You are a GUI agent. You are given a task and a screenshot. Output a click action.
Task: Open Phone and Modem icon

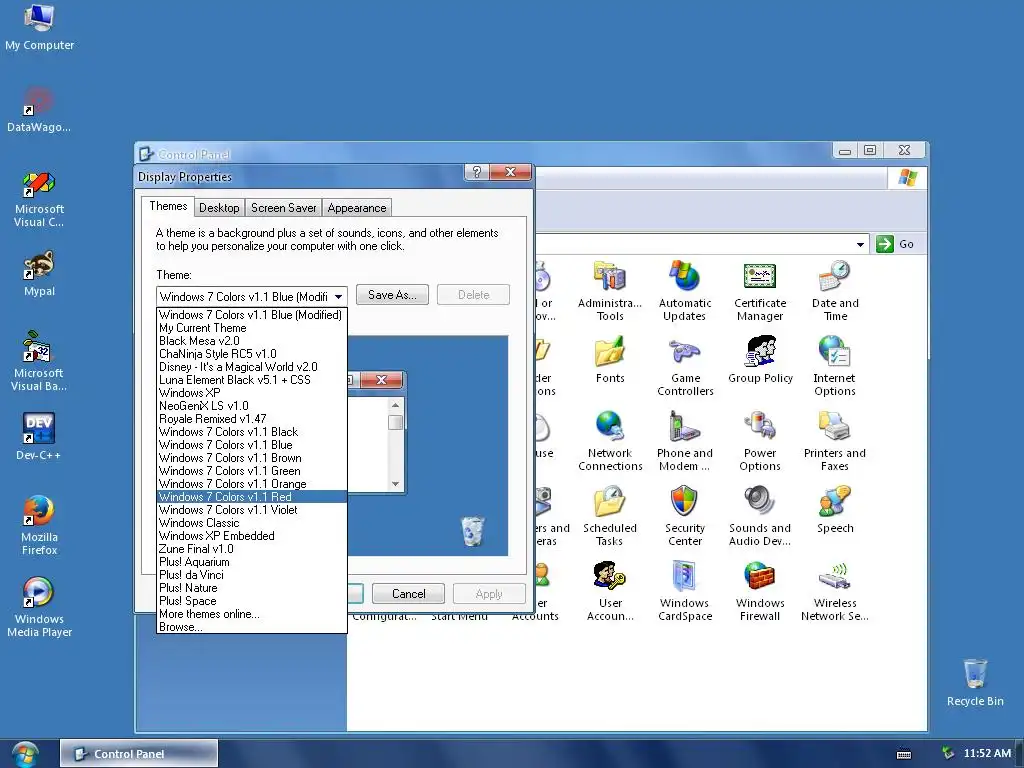coord(684,441)
